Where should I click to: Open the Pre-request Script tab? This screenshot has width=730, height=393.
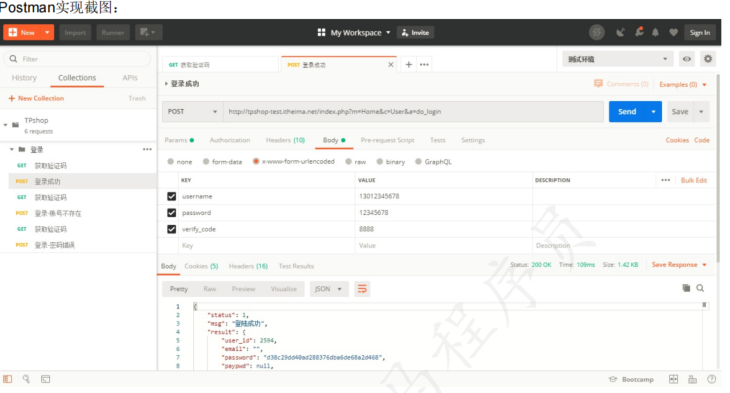pyautogui.click(x=387, y=140)
